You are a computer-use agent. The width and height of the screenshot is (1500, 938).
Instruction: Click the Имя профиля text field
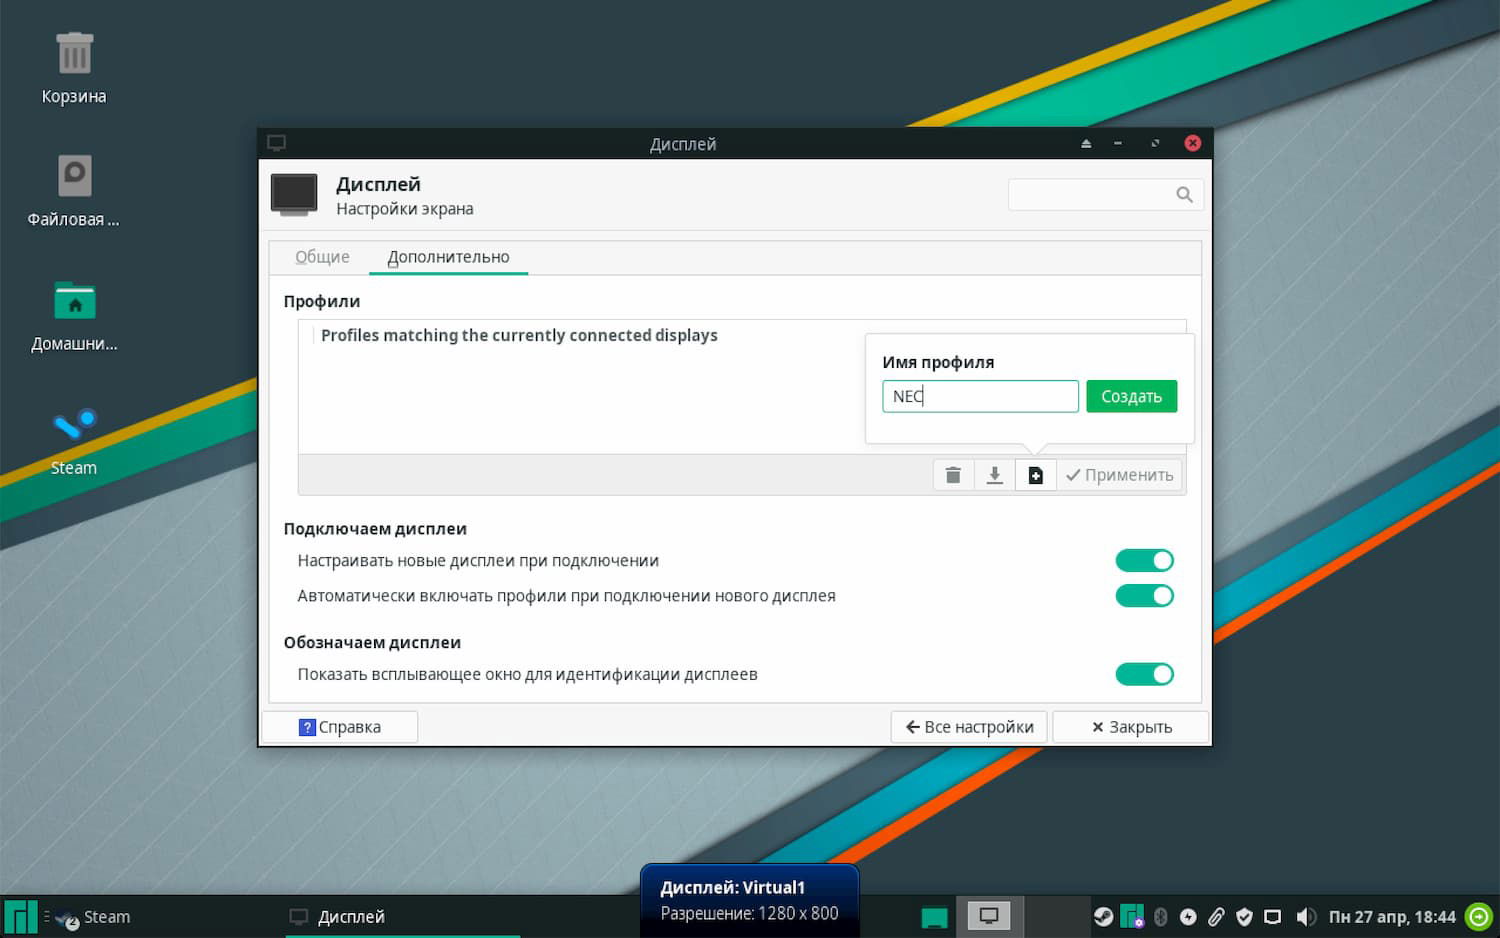980,396
